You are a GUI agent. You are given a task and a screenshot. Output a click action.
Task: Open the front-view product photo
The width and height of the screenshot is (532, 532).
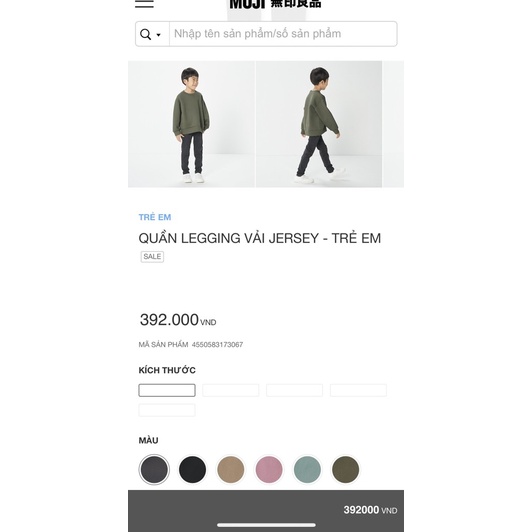[191, 124]
